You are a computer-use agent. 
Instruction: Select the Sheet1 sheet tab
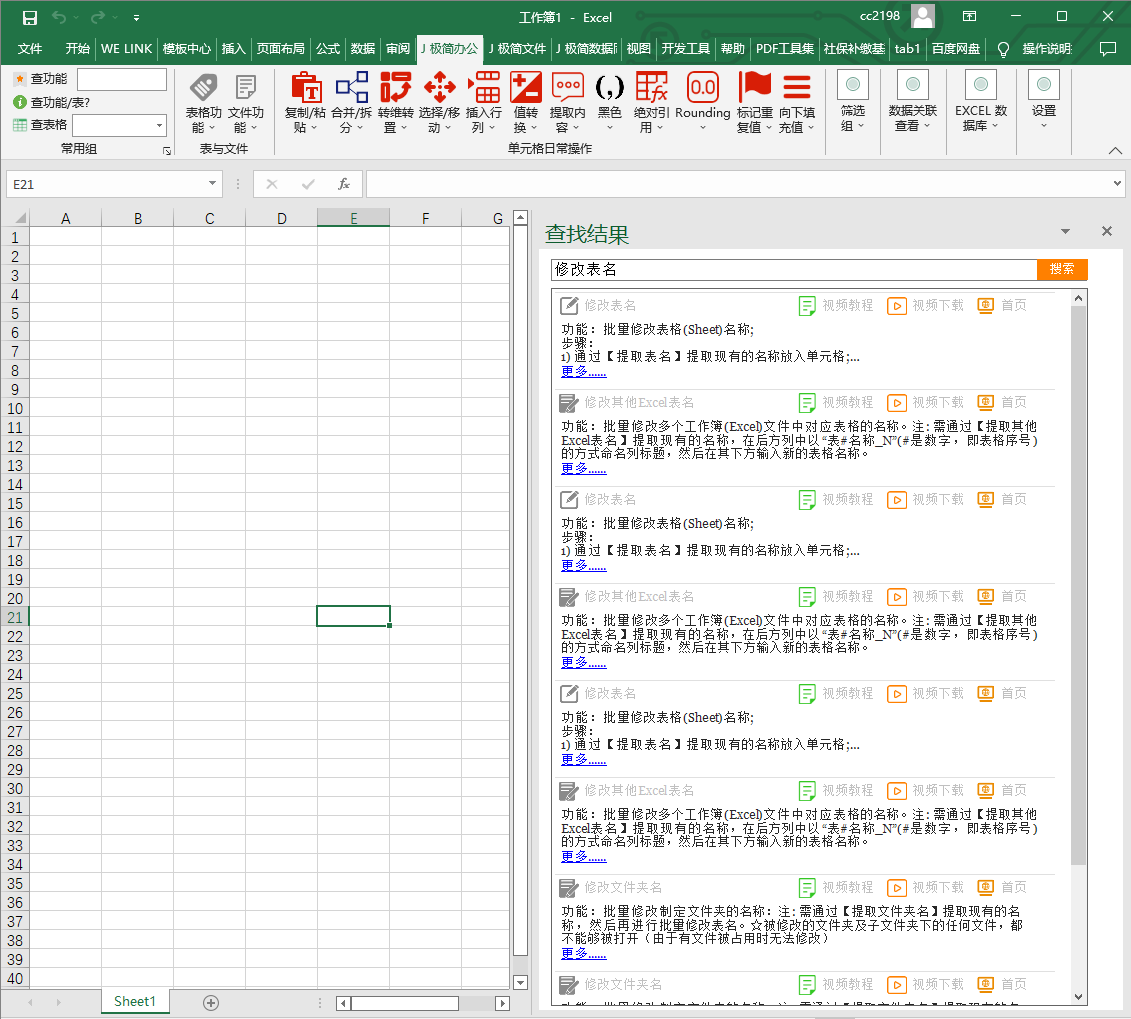(135, 1002)
